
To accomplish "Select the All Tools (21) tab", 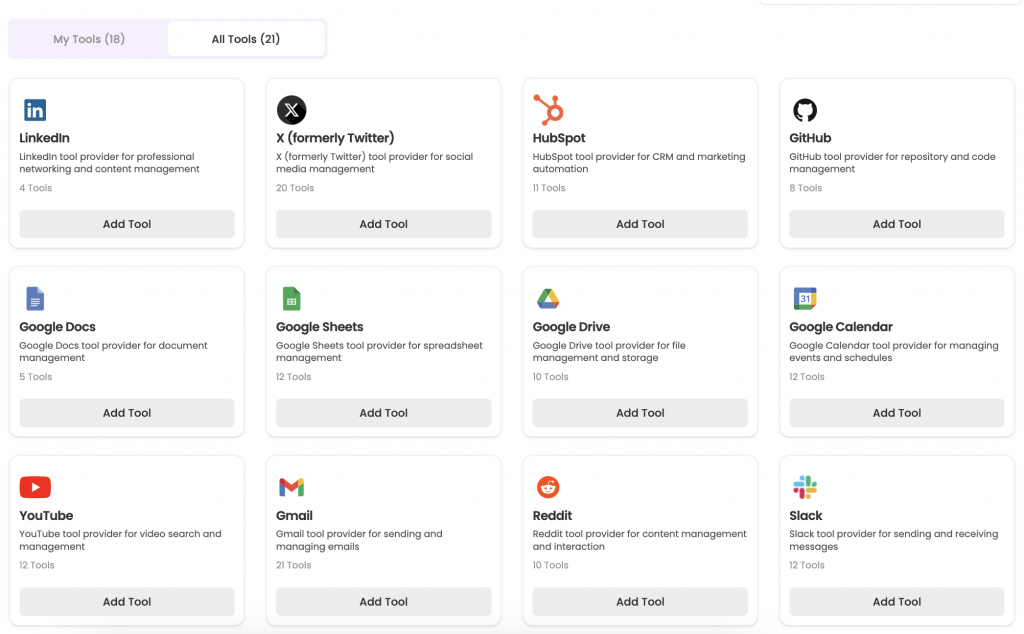I will tap(246, 39).
